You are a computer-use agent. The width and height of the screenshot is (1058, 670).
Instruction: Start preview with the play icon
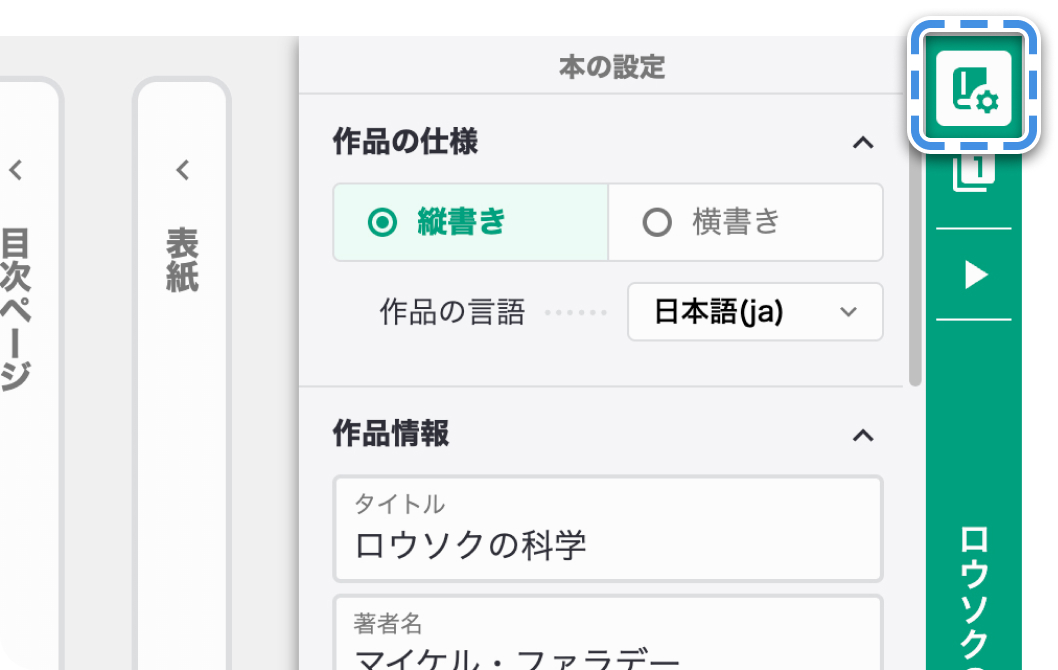[975, 275]
